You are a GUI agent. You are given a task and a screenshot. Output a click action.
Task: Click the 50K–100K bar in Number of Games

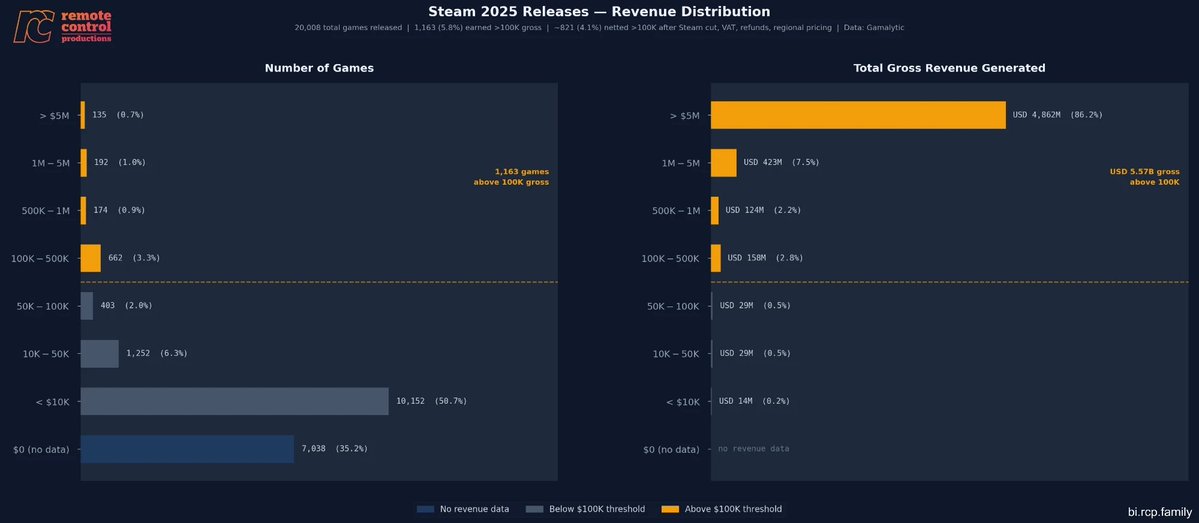[86, 306]
